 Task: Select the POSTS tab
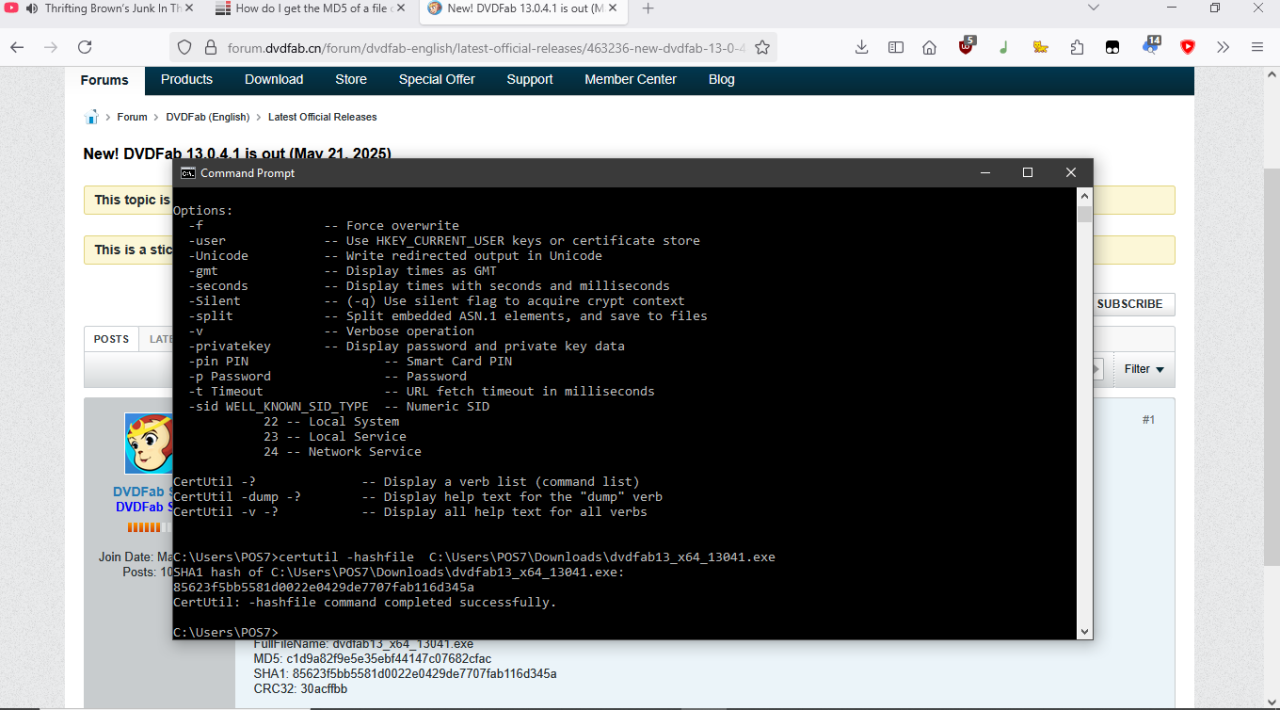(x=111, y=339)
